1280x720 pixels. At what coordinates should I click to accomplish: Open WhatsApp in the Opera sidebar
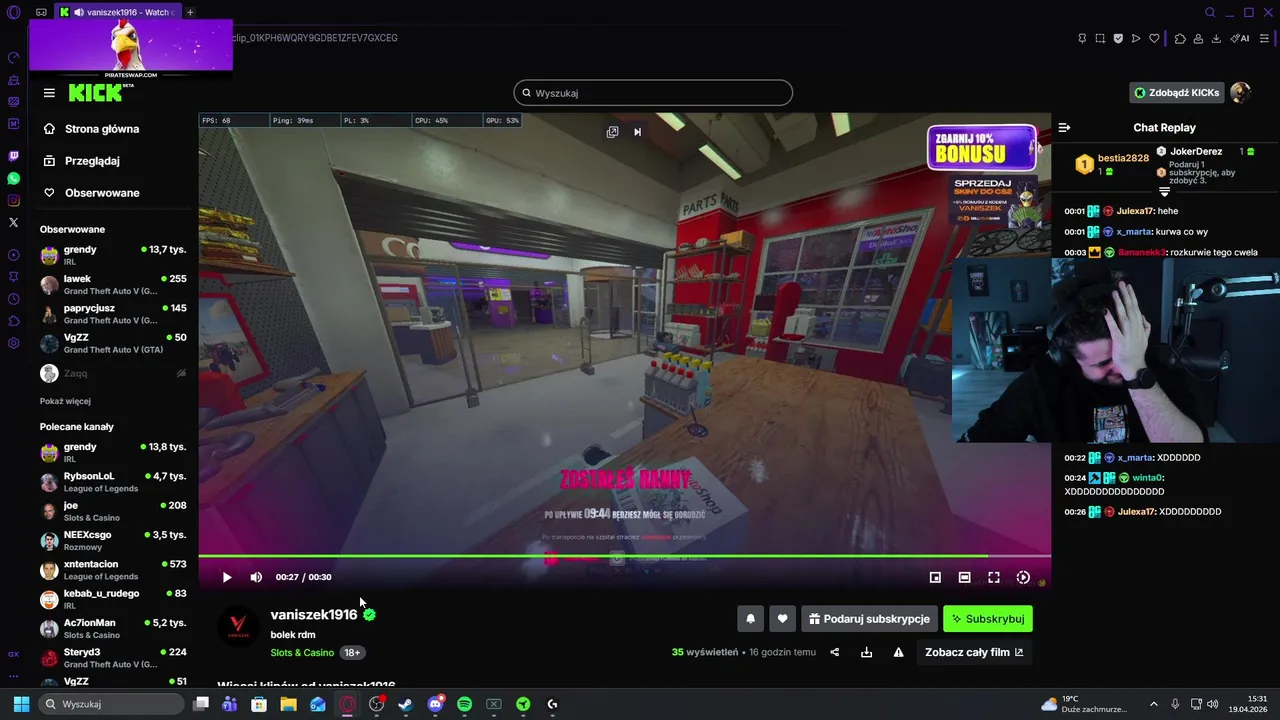tap(13, 178)
